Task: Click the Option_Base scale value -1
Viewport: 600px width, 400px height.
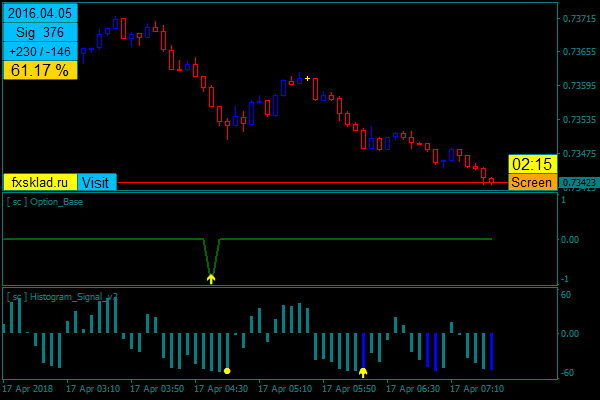Action: click(564, 279)
